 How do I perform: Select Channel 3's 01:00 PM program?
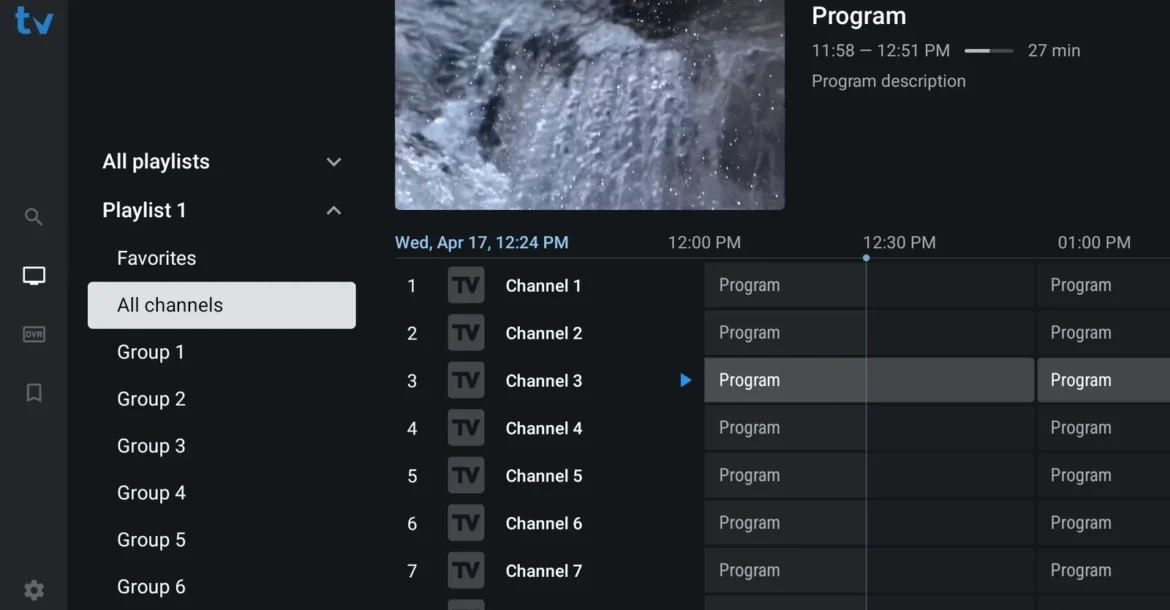coord(1102,380)
